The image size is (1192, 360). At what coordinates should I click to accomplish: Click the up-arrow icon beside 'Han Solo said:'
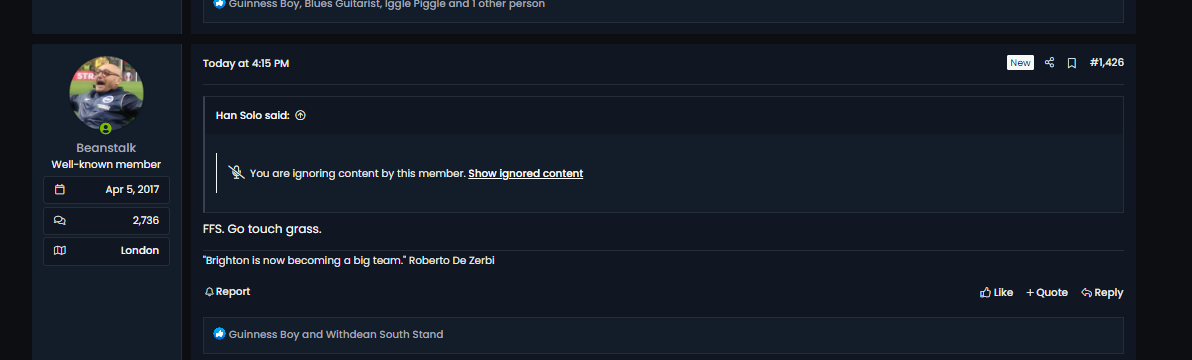[x=300, y=115]
